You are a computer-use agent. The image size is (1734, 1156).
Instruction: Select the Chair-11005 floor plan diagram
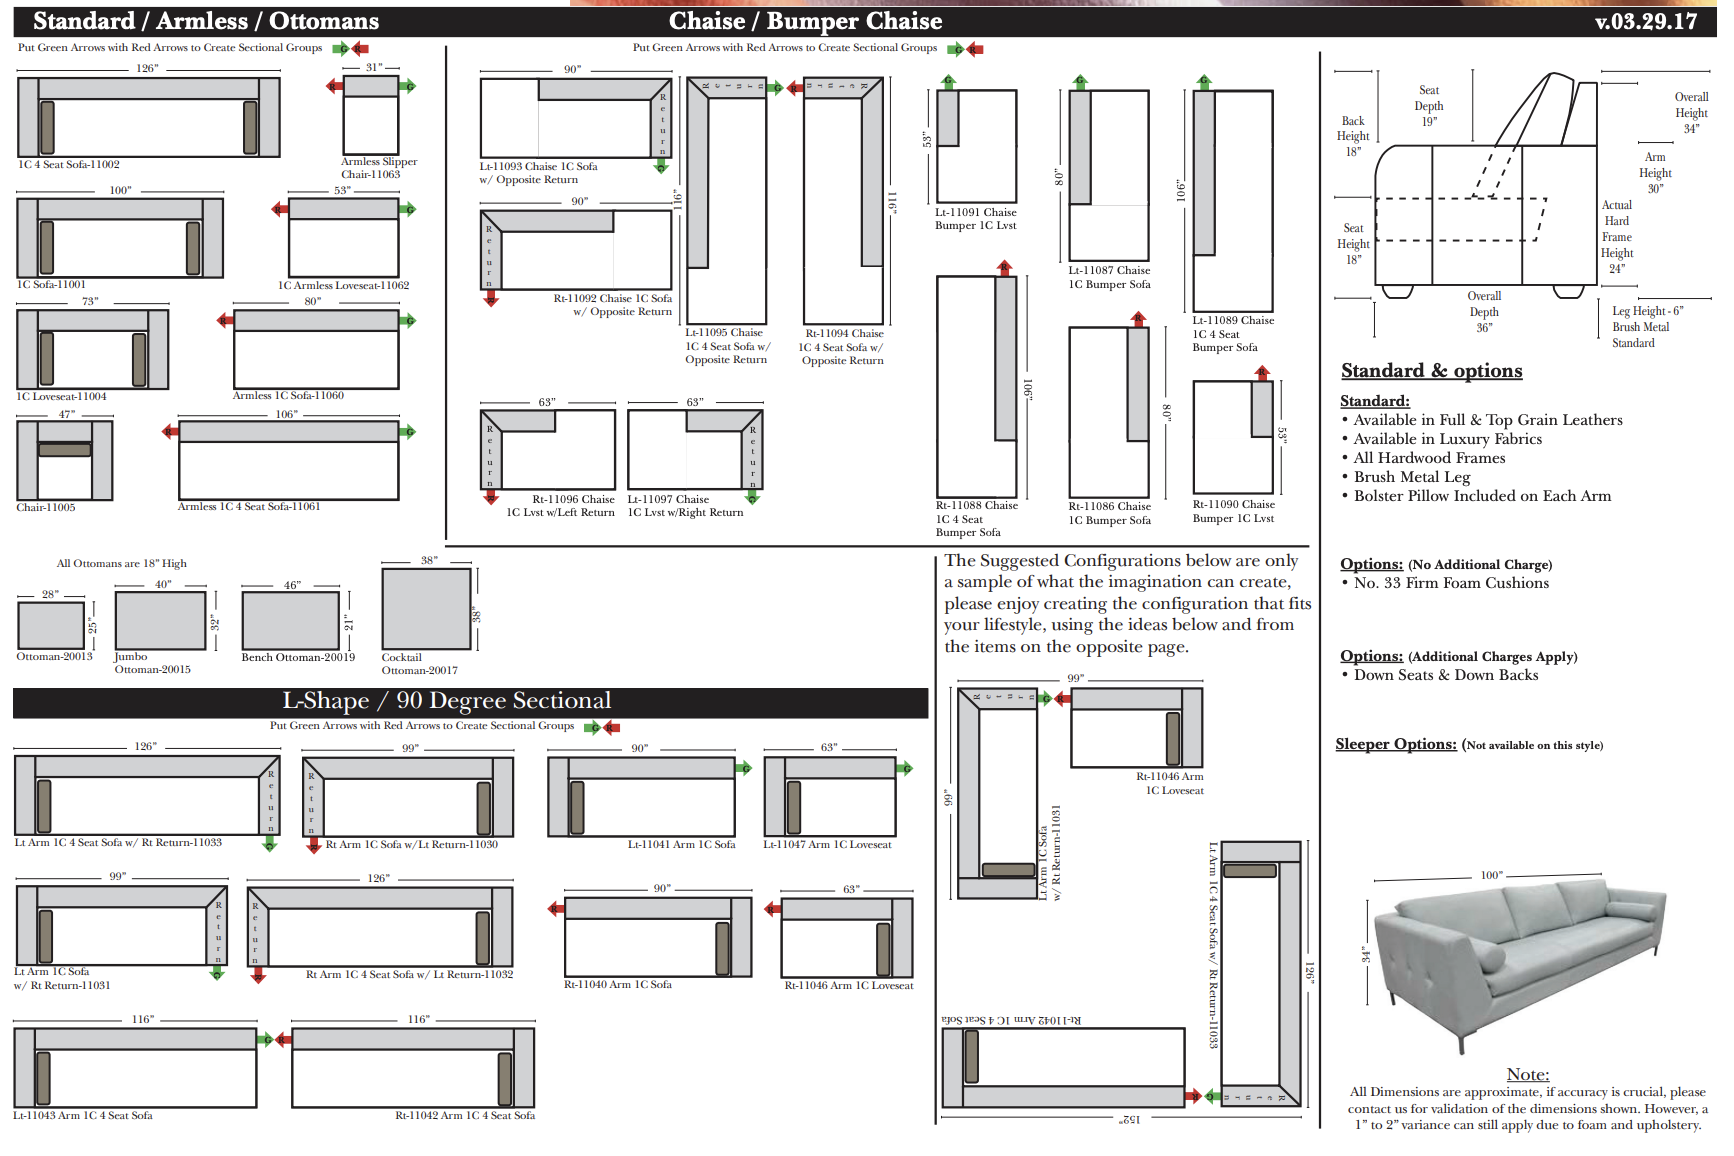[64, 460]
